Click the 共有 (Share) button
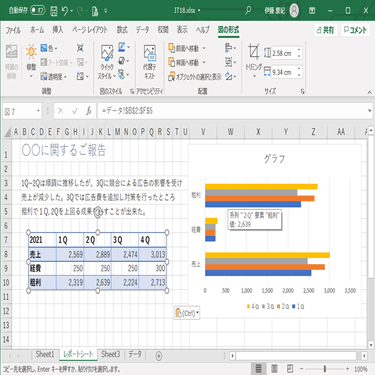This screenshot has width=375, height=375. 325,30
